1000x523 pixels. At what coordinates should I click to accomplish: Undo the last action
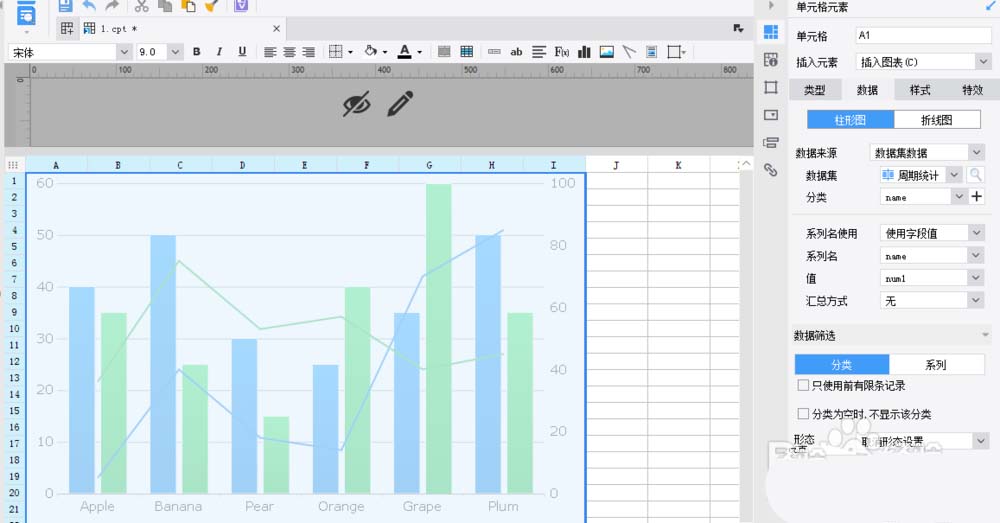pos(89,6)
